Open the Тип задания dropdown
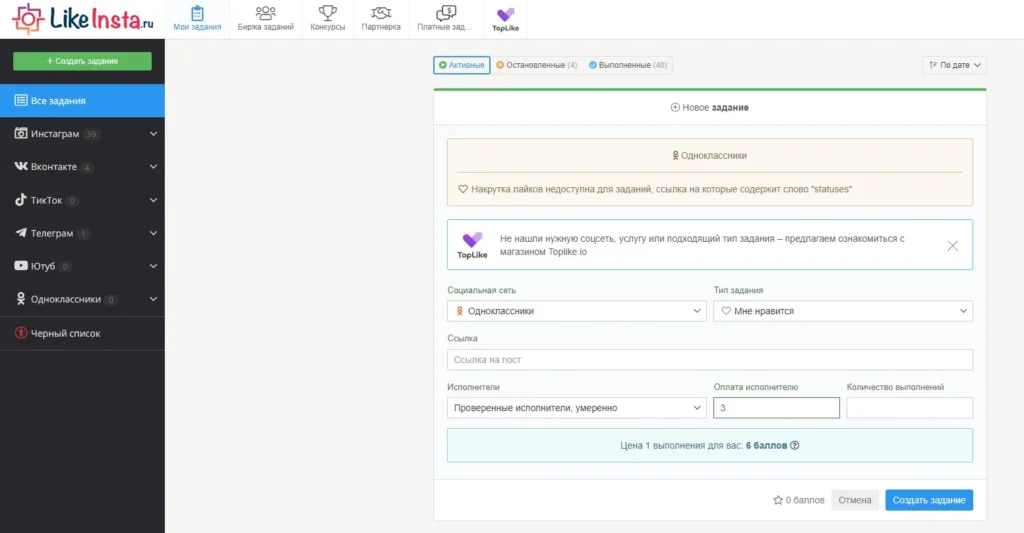Image resolution: width=1024 pixels, height=533 pixels. point(843,311)
